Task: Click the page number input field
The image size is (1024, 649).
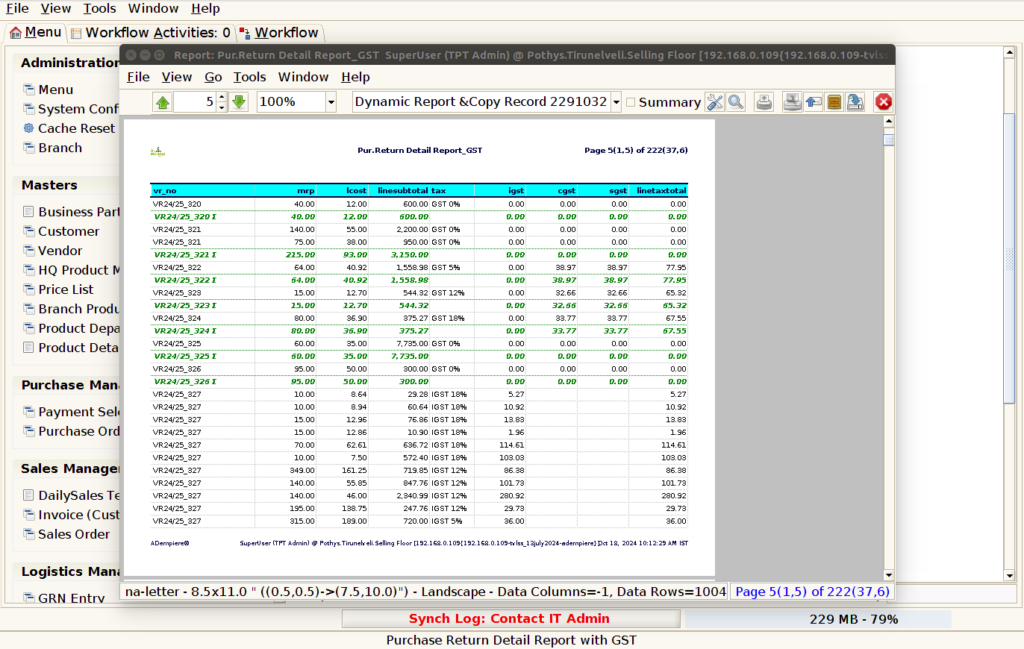Action: (x=195, y=102)
